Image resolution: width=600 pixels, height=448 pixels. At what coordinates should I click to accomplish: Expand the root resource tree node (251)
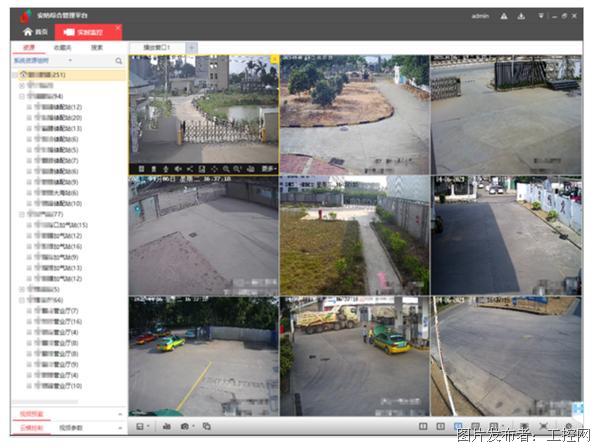click(x=16, y=75)
